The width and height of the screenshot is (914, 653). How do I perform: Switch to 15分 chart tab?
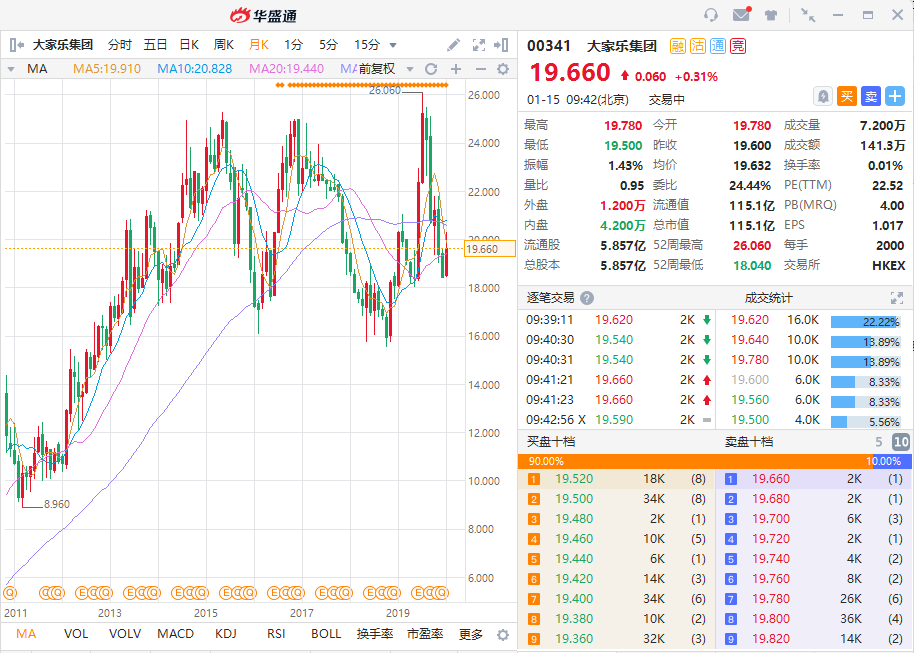[367, 45]
